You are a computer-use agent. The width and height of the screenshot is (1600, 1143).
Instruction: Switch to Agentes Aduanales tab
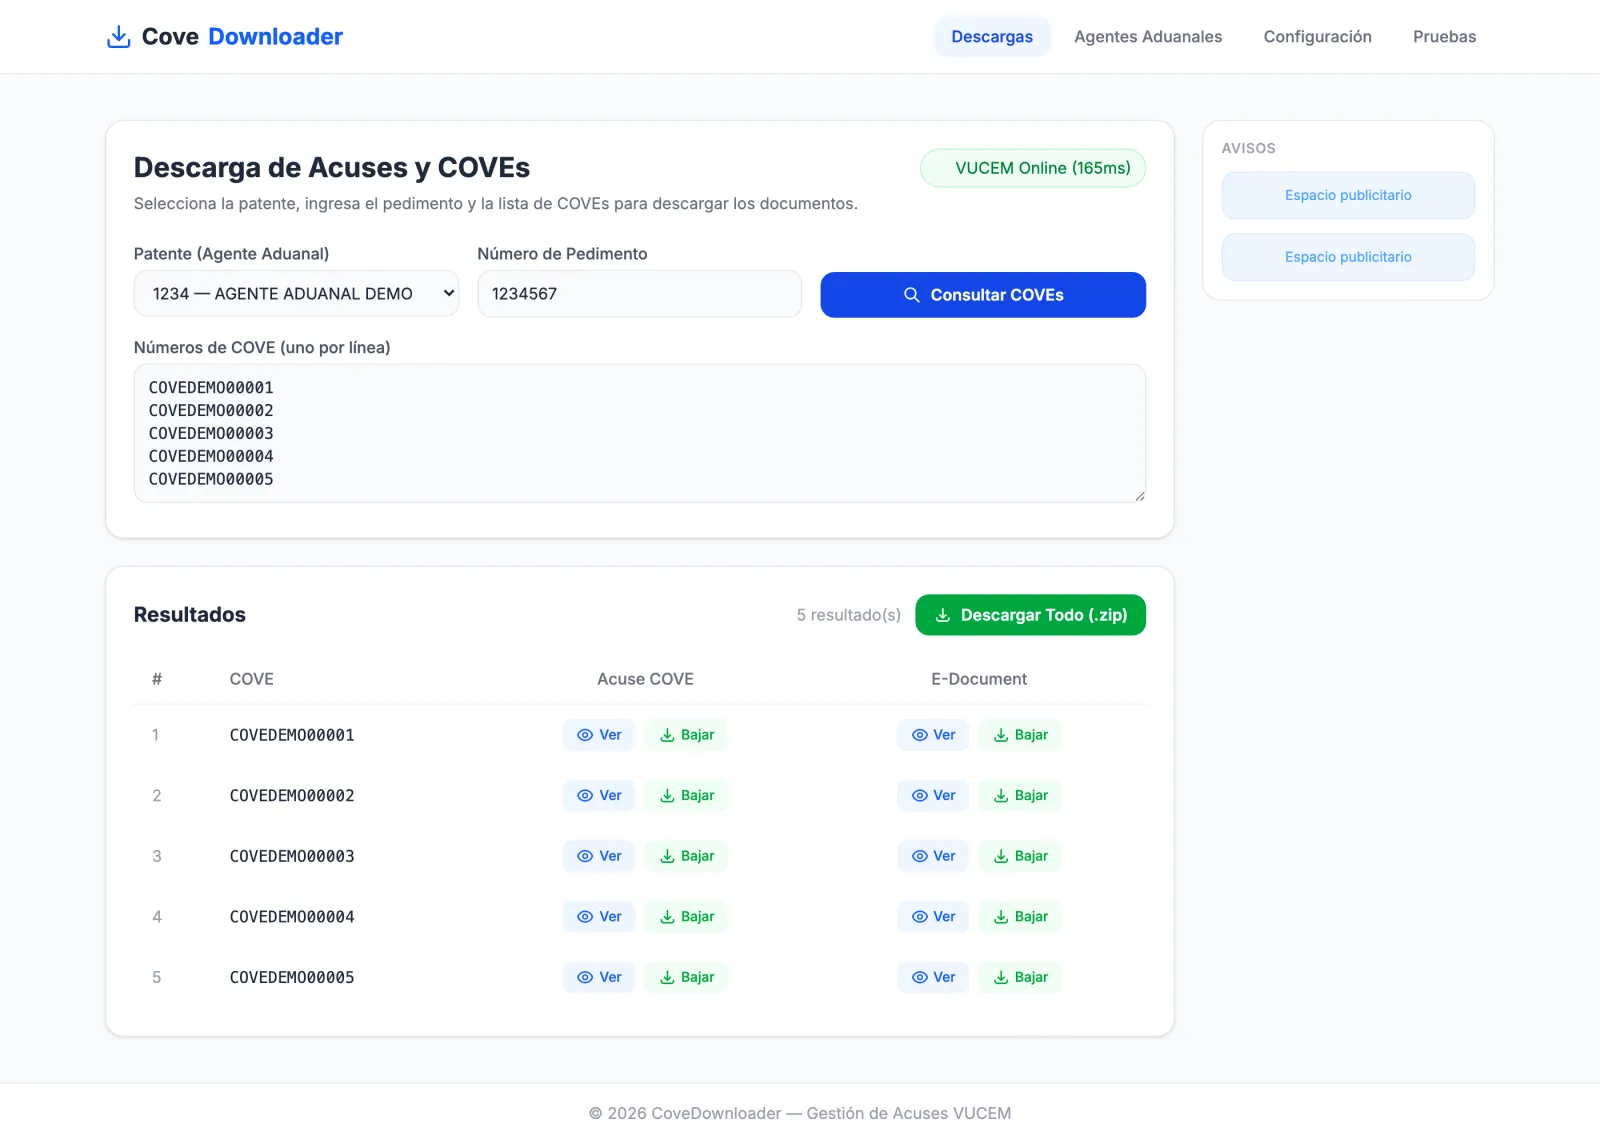(x=1148, y=37)
